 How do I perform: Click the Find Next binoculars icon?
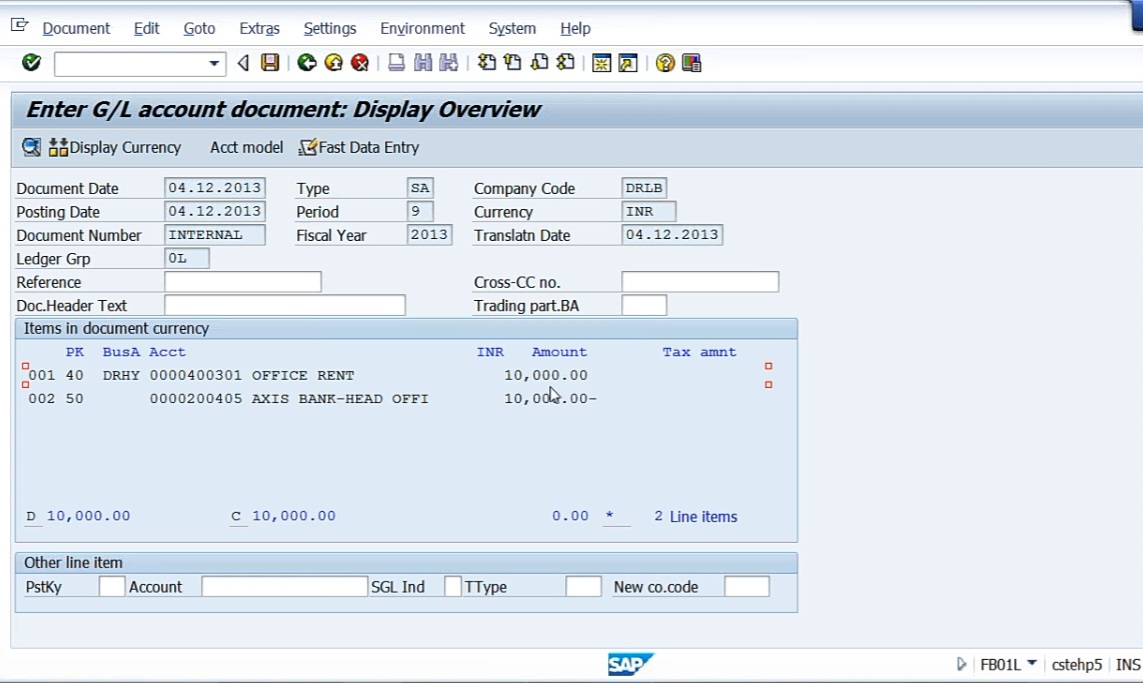pos(449,63)
